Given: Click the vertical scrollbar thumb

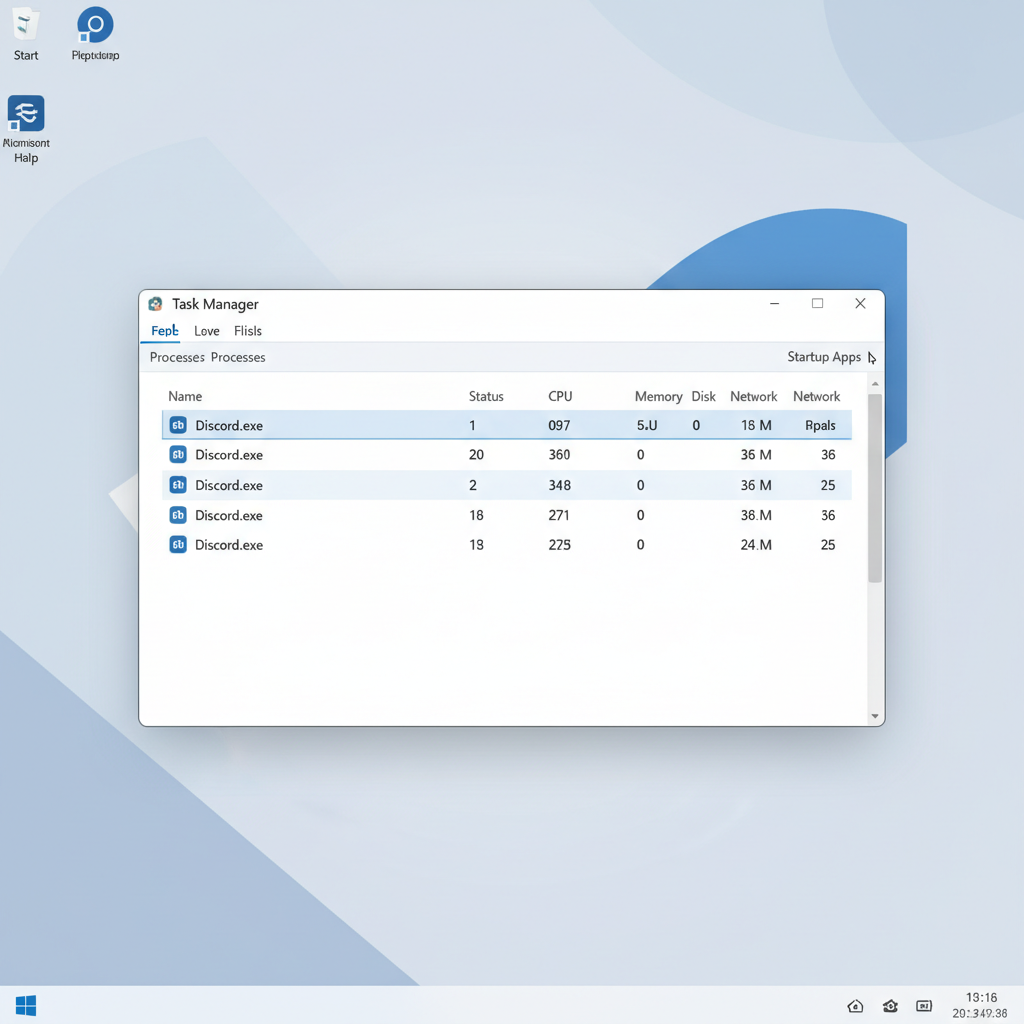Looking at the screenshot, I should coord(875,488).
